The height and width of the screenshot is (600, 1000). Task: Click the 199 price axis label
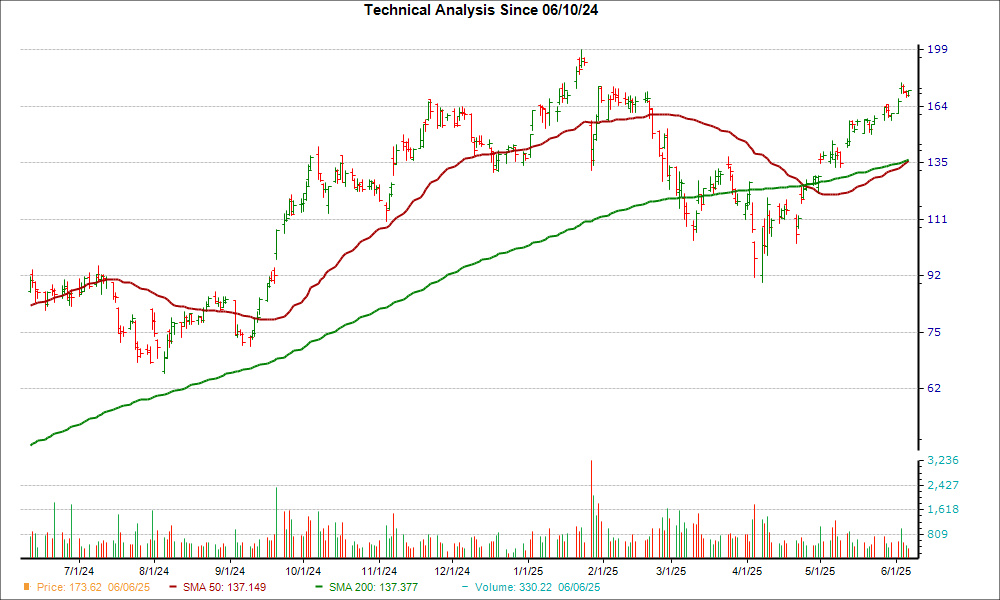click(938, 49)
